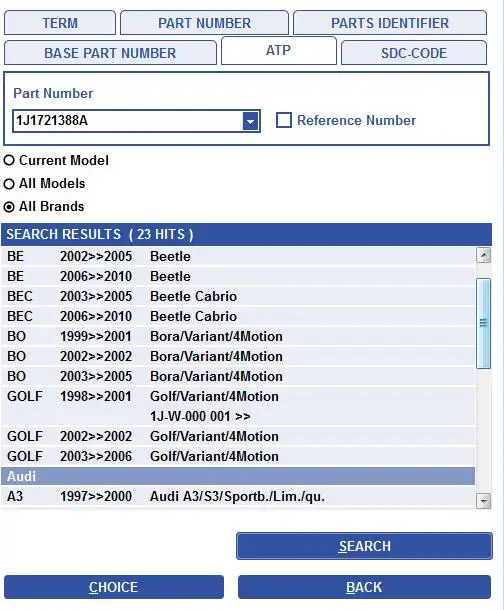Select Beetle Cabrio 2003>>2005 row

point(238,296)
